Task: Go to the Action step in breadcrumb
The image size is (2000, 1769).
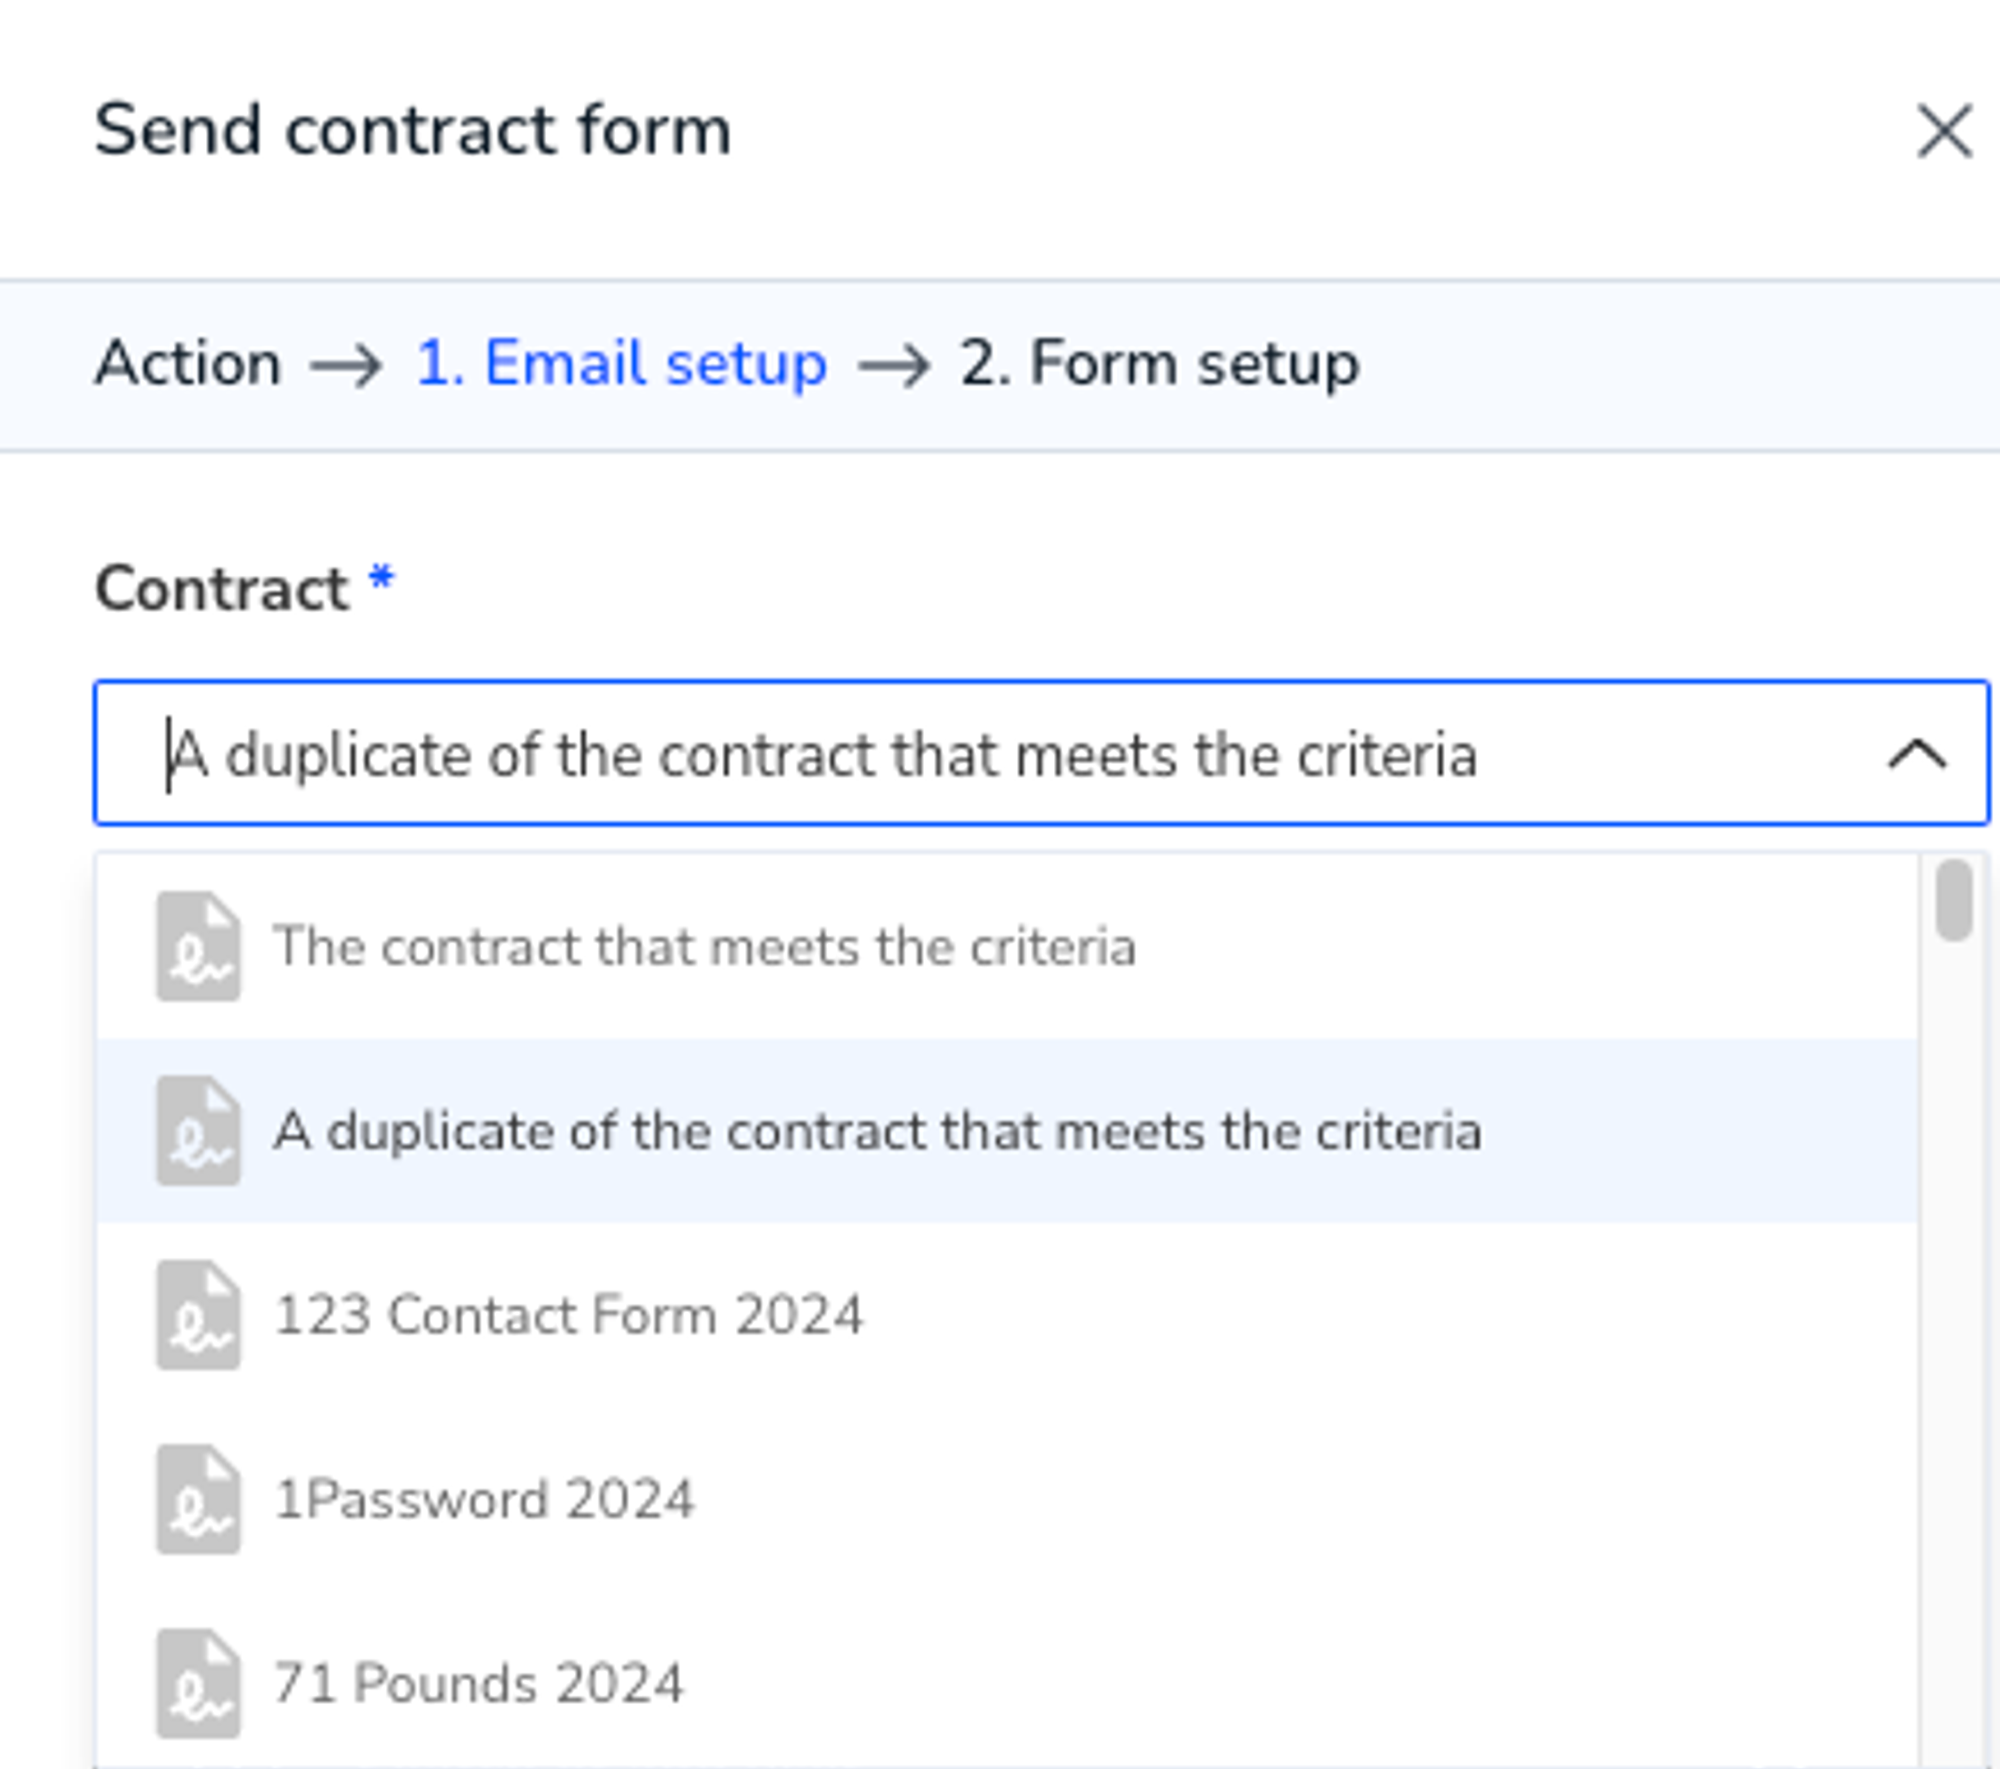Action: tap(188, 362)
